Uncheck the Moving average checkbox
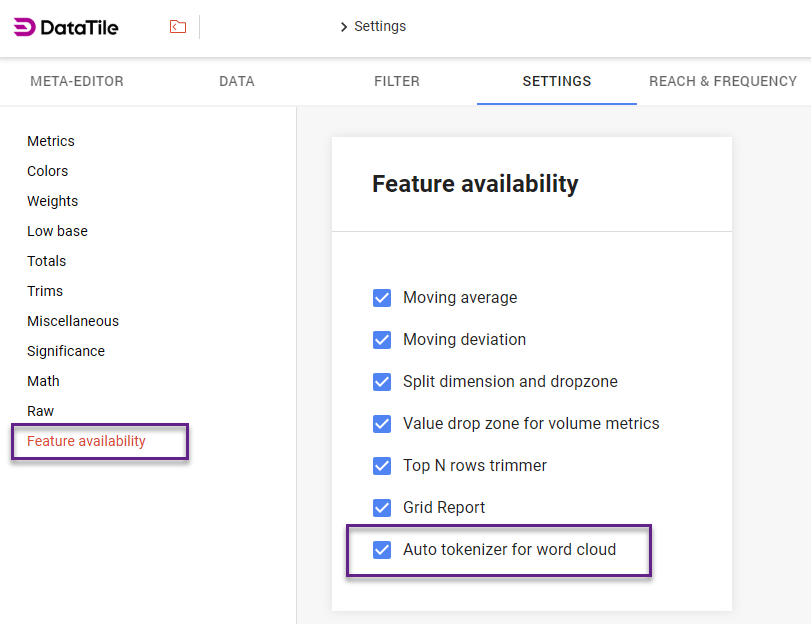Image resolution: width=811 pixels, height=624 pixels. coord(382,298)
